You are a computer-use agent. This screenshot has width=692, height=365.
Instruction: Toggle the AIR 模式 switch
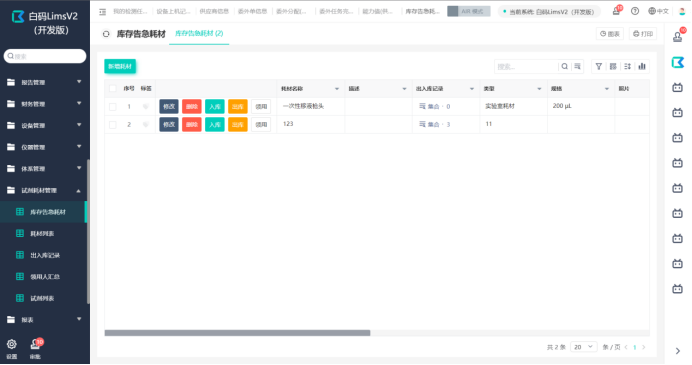469,11
